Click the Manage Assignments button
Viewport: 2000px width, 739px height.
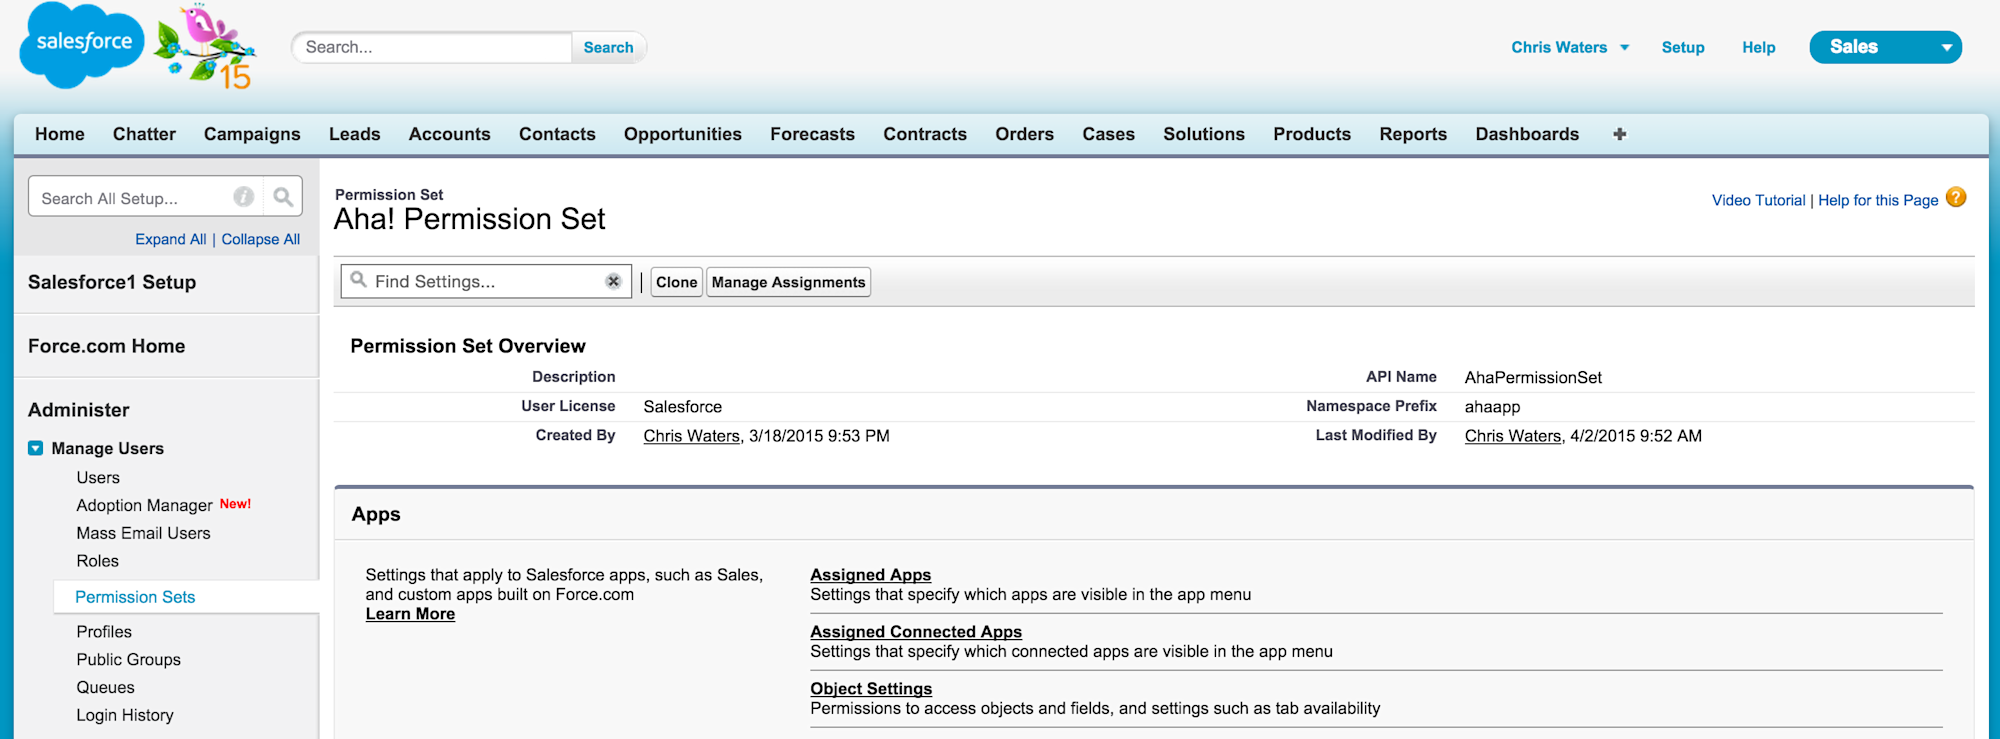[x=788, y=282]
